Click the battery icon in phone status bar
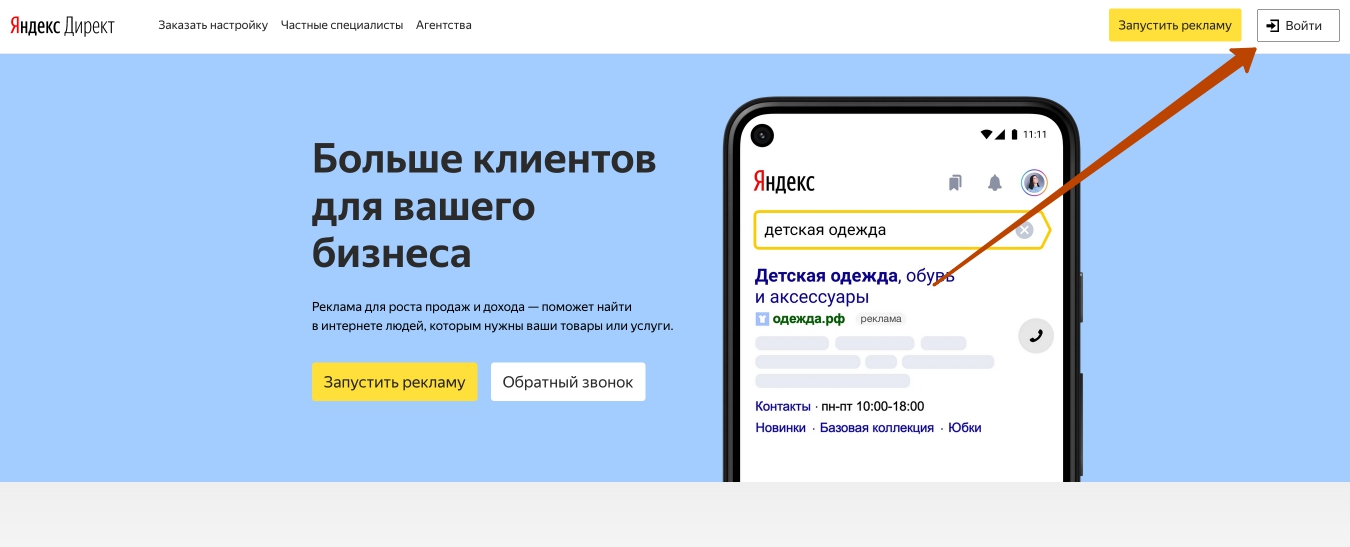This screenshot has width=1350, height=547. tap(1014, 134)
